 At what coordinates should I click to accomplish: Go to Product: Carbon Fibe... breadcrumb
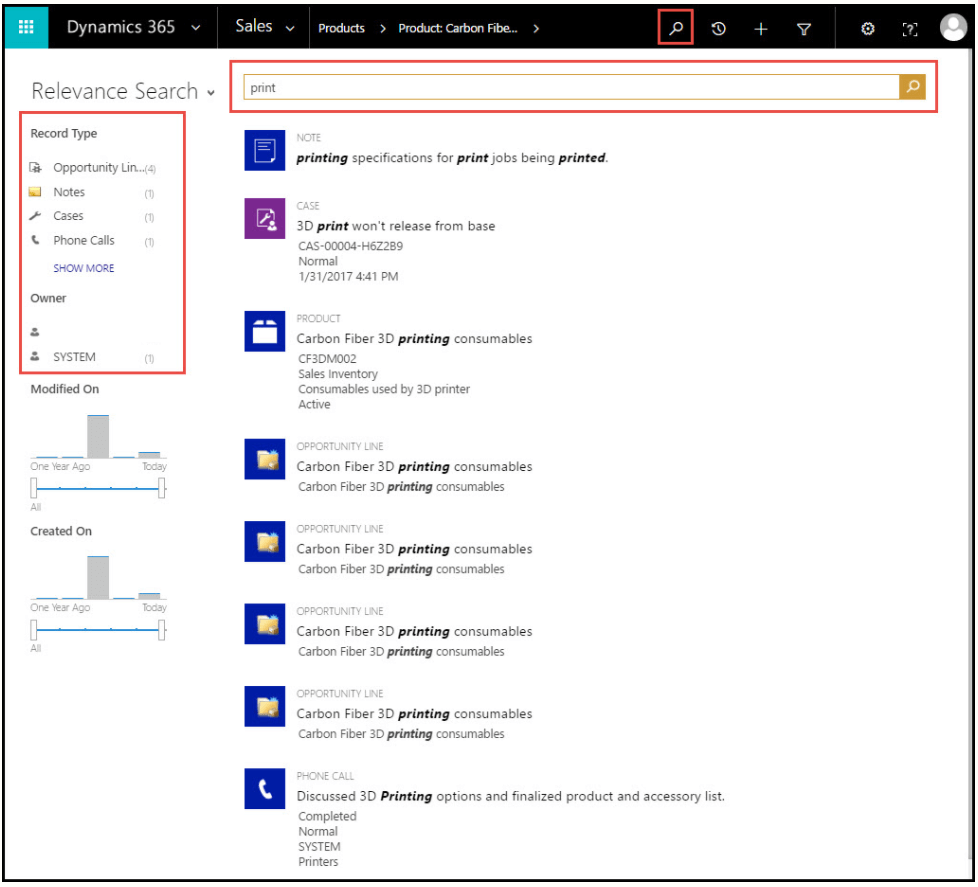click(x=458, y=29)
